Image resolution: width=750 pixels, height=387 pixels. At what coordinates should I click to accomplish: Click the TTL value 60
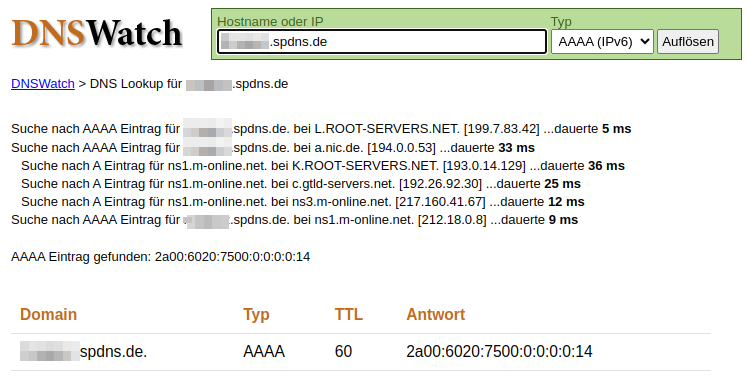(343, 352)
